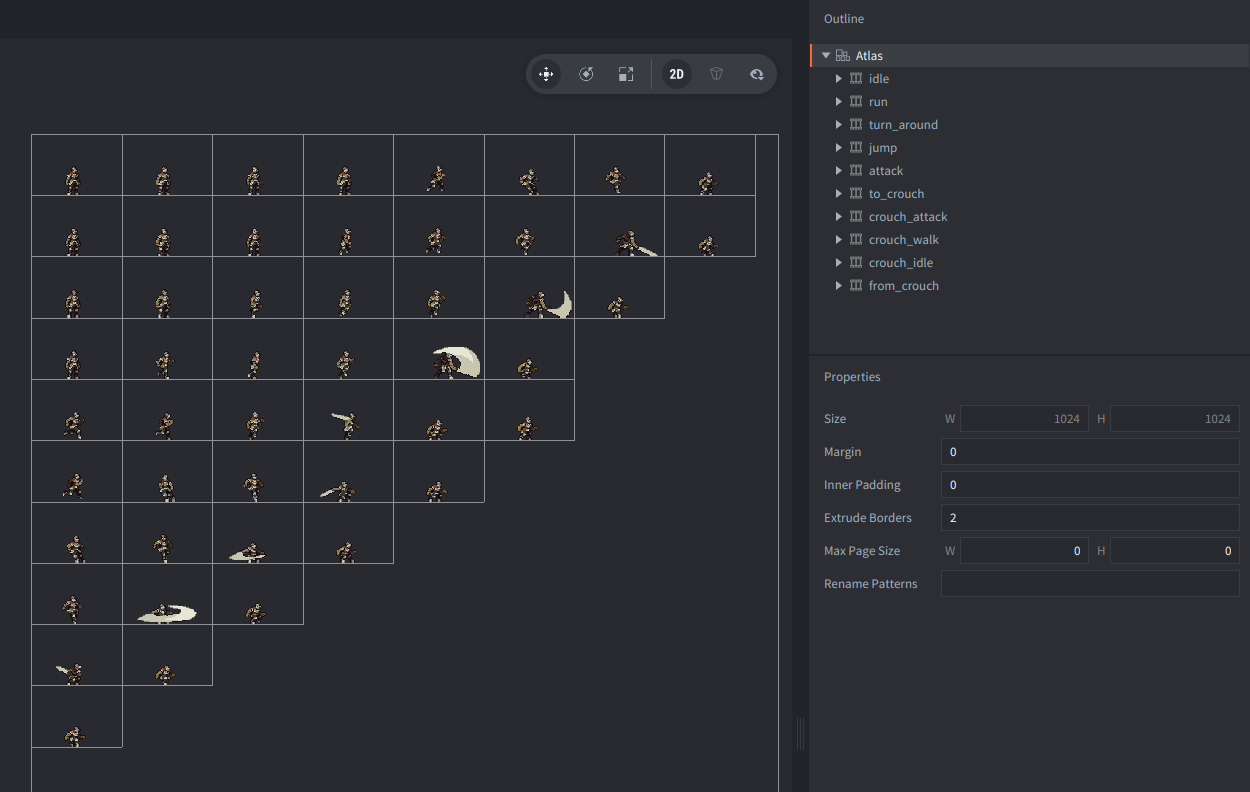Screen dimensions: 1250x792
Task: Click the Atlas icon in Outline
Action: pyautogui.click(x=843, y=56)
